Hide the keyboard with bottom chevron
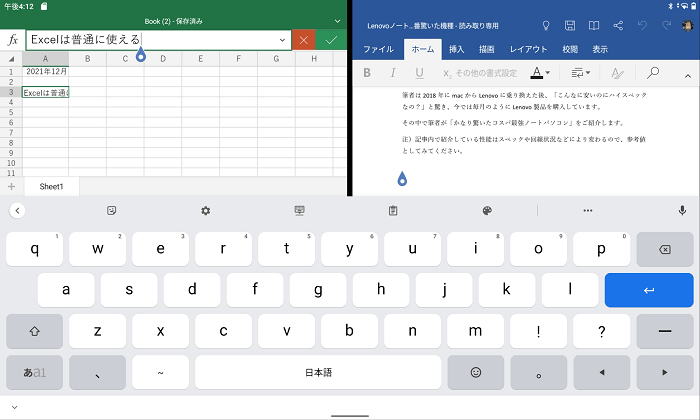 (x=14, y=407)
